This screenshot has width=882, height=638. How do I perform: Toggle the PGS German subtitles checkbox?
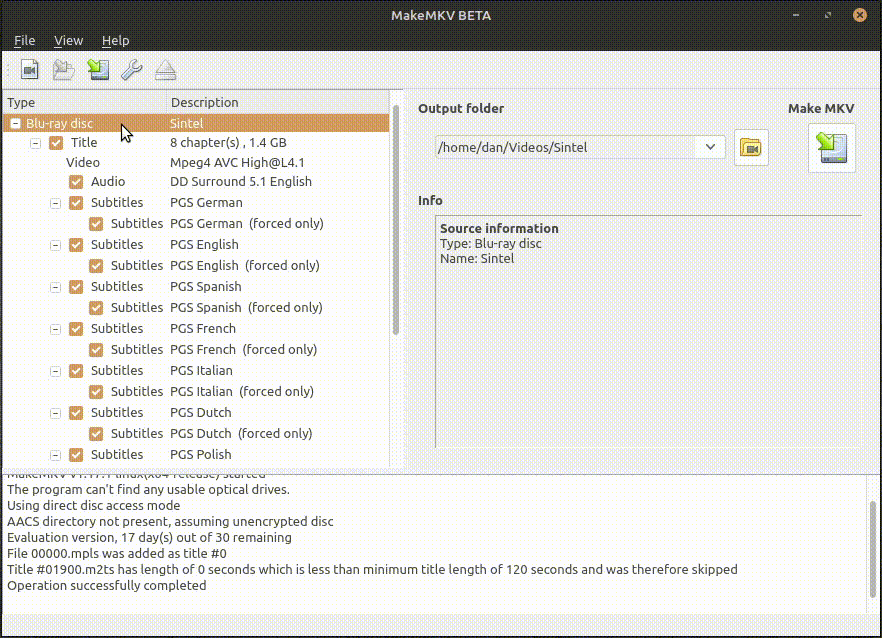[x=76, y=203]
